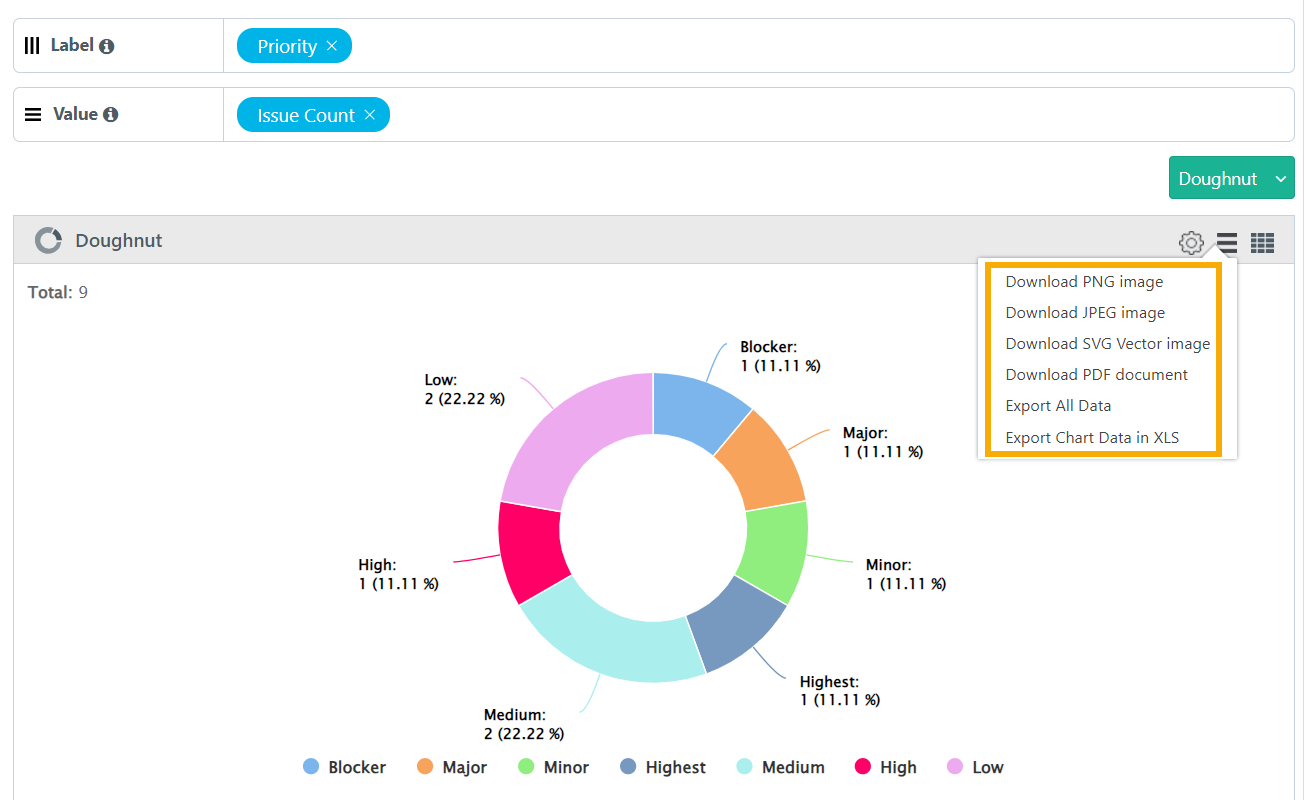The height and width of the screenshot is (800, 1305).
Task: Click the doughnut icon in panel header
Action: click(x=48, y=241)
